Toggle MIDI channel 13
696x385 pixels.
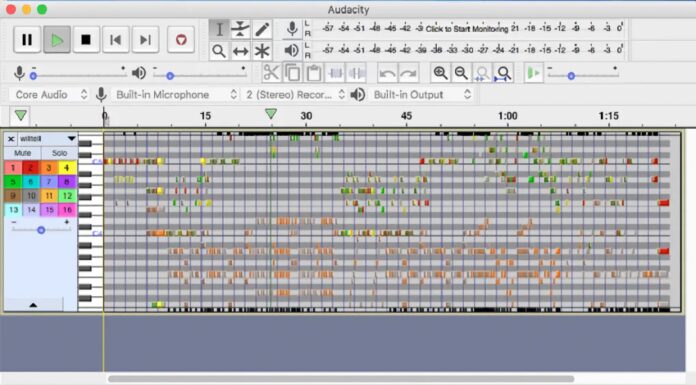coord(13,210)
